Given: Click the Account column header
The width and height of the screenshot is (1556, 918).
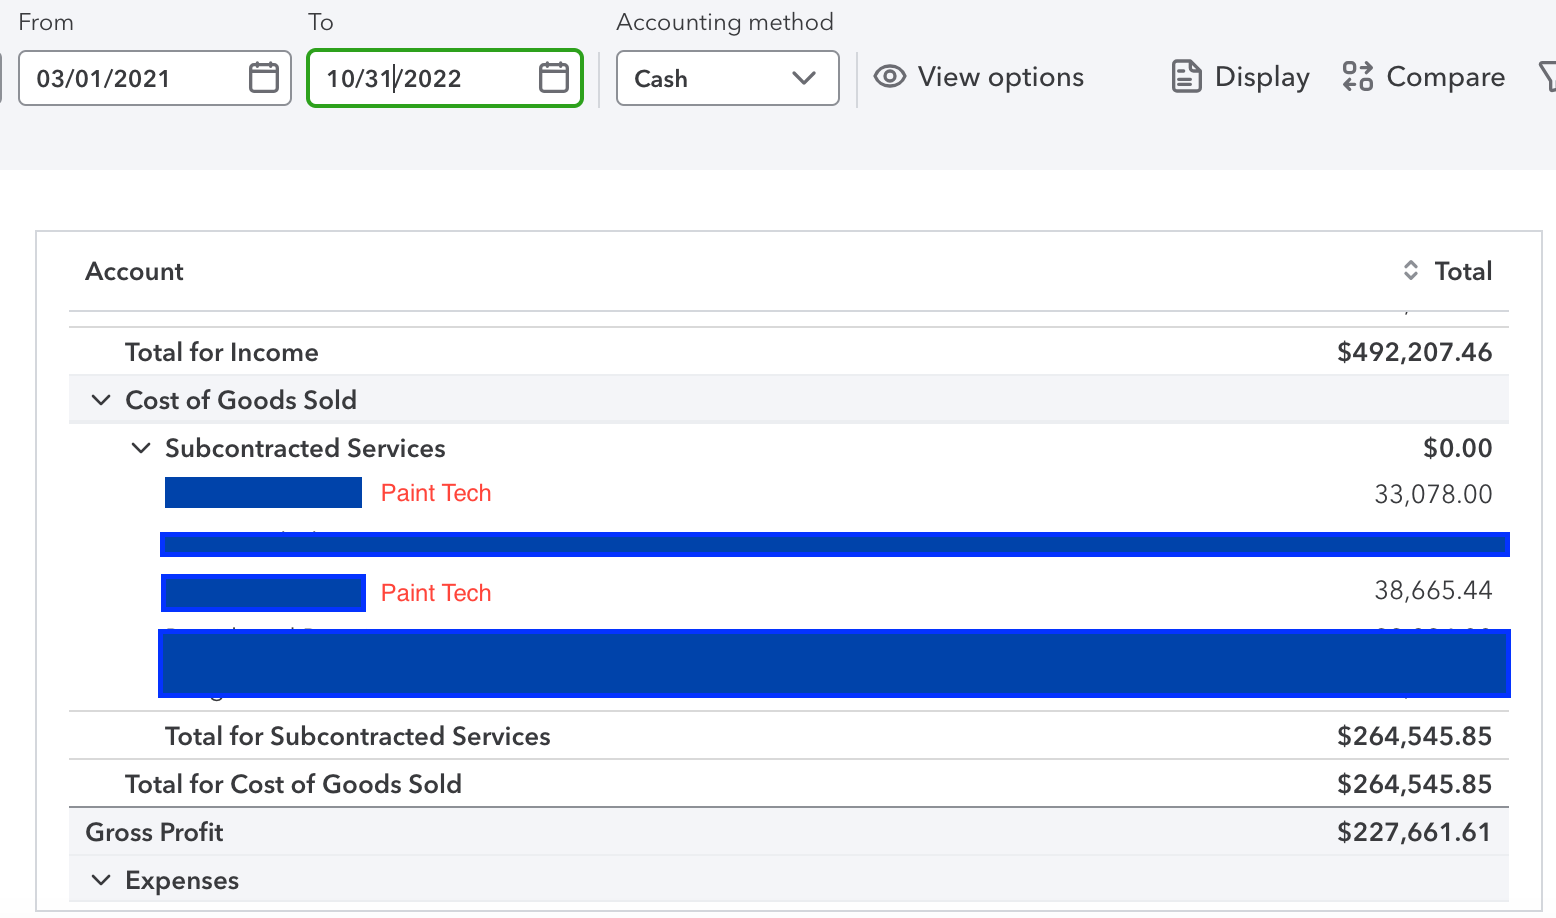Looking at the screenshot, I should click(135, 271).
